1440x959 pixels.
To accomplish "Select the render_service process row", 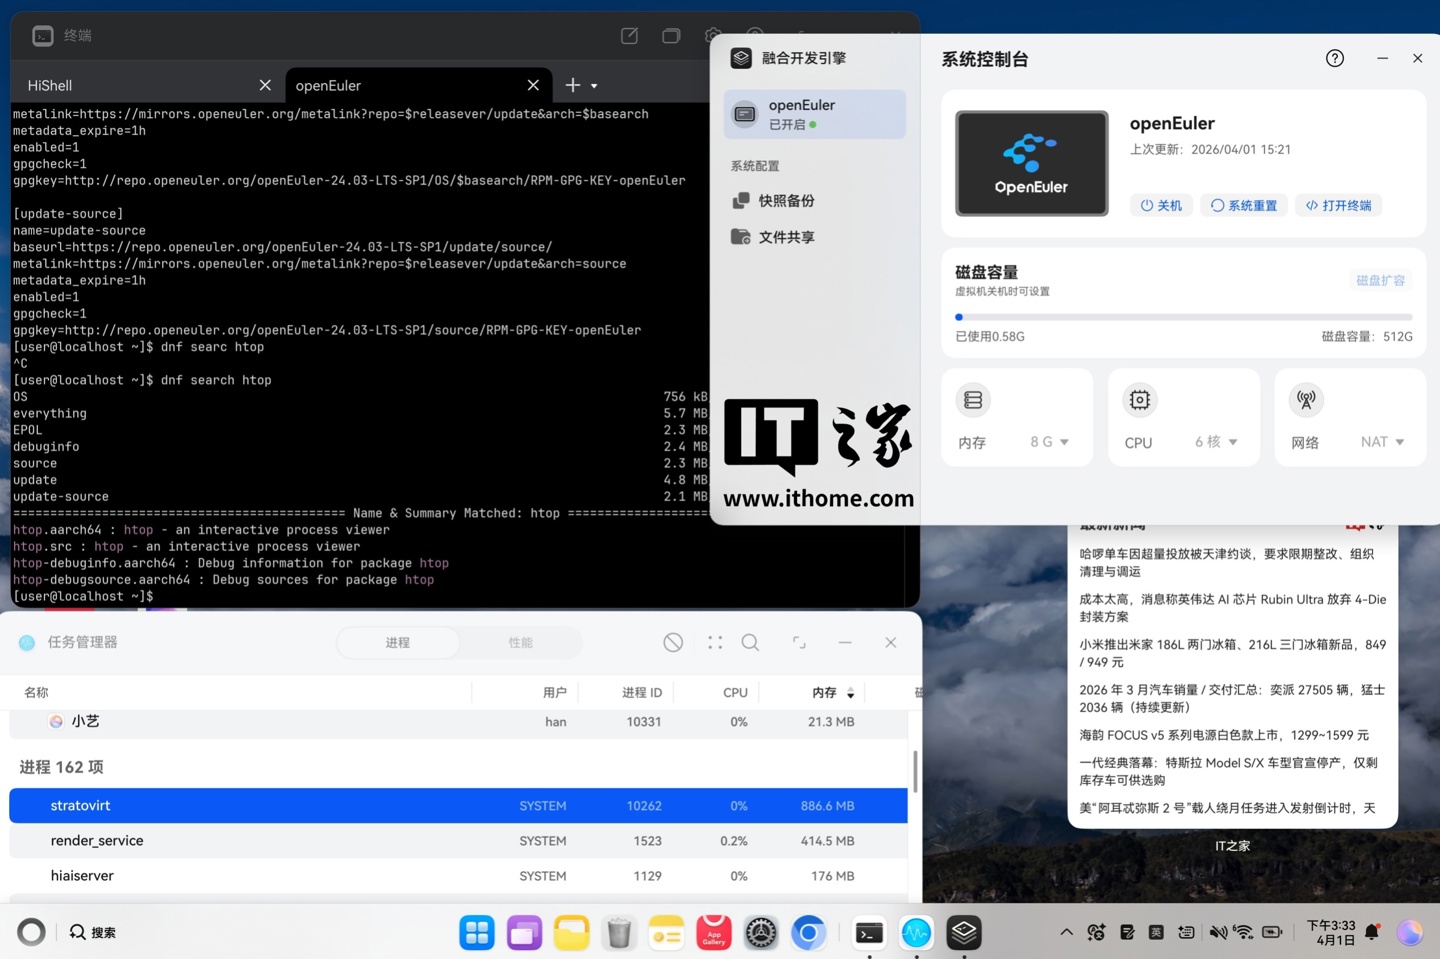I will coord(458,841).
